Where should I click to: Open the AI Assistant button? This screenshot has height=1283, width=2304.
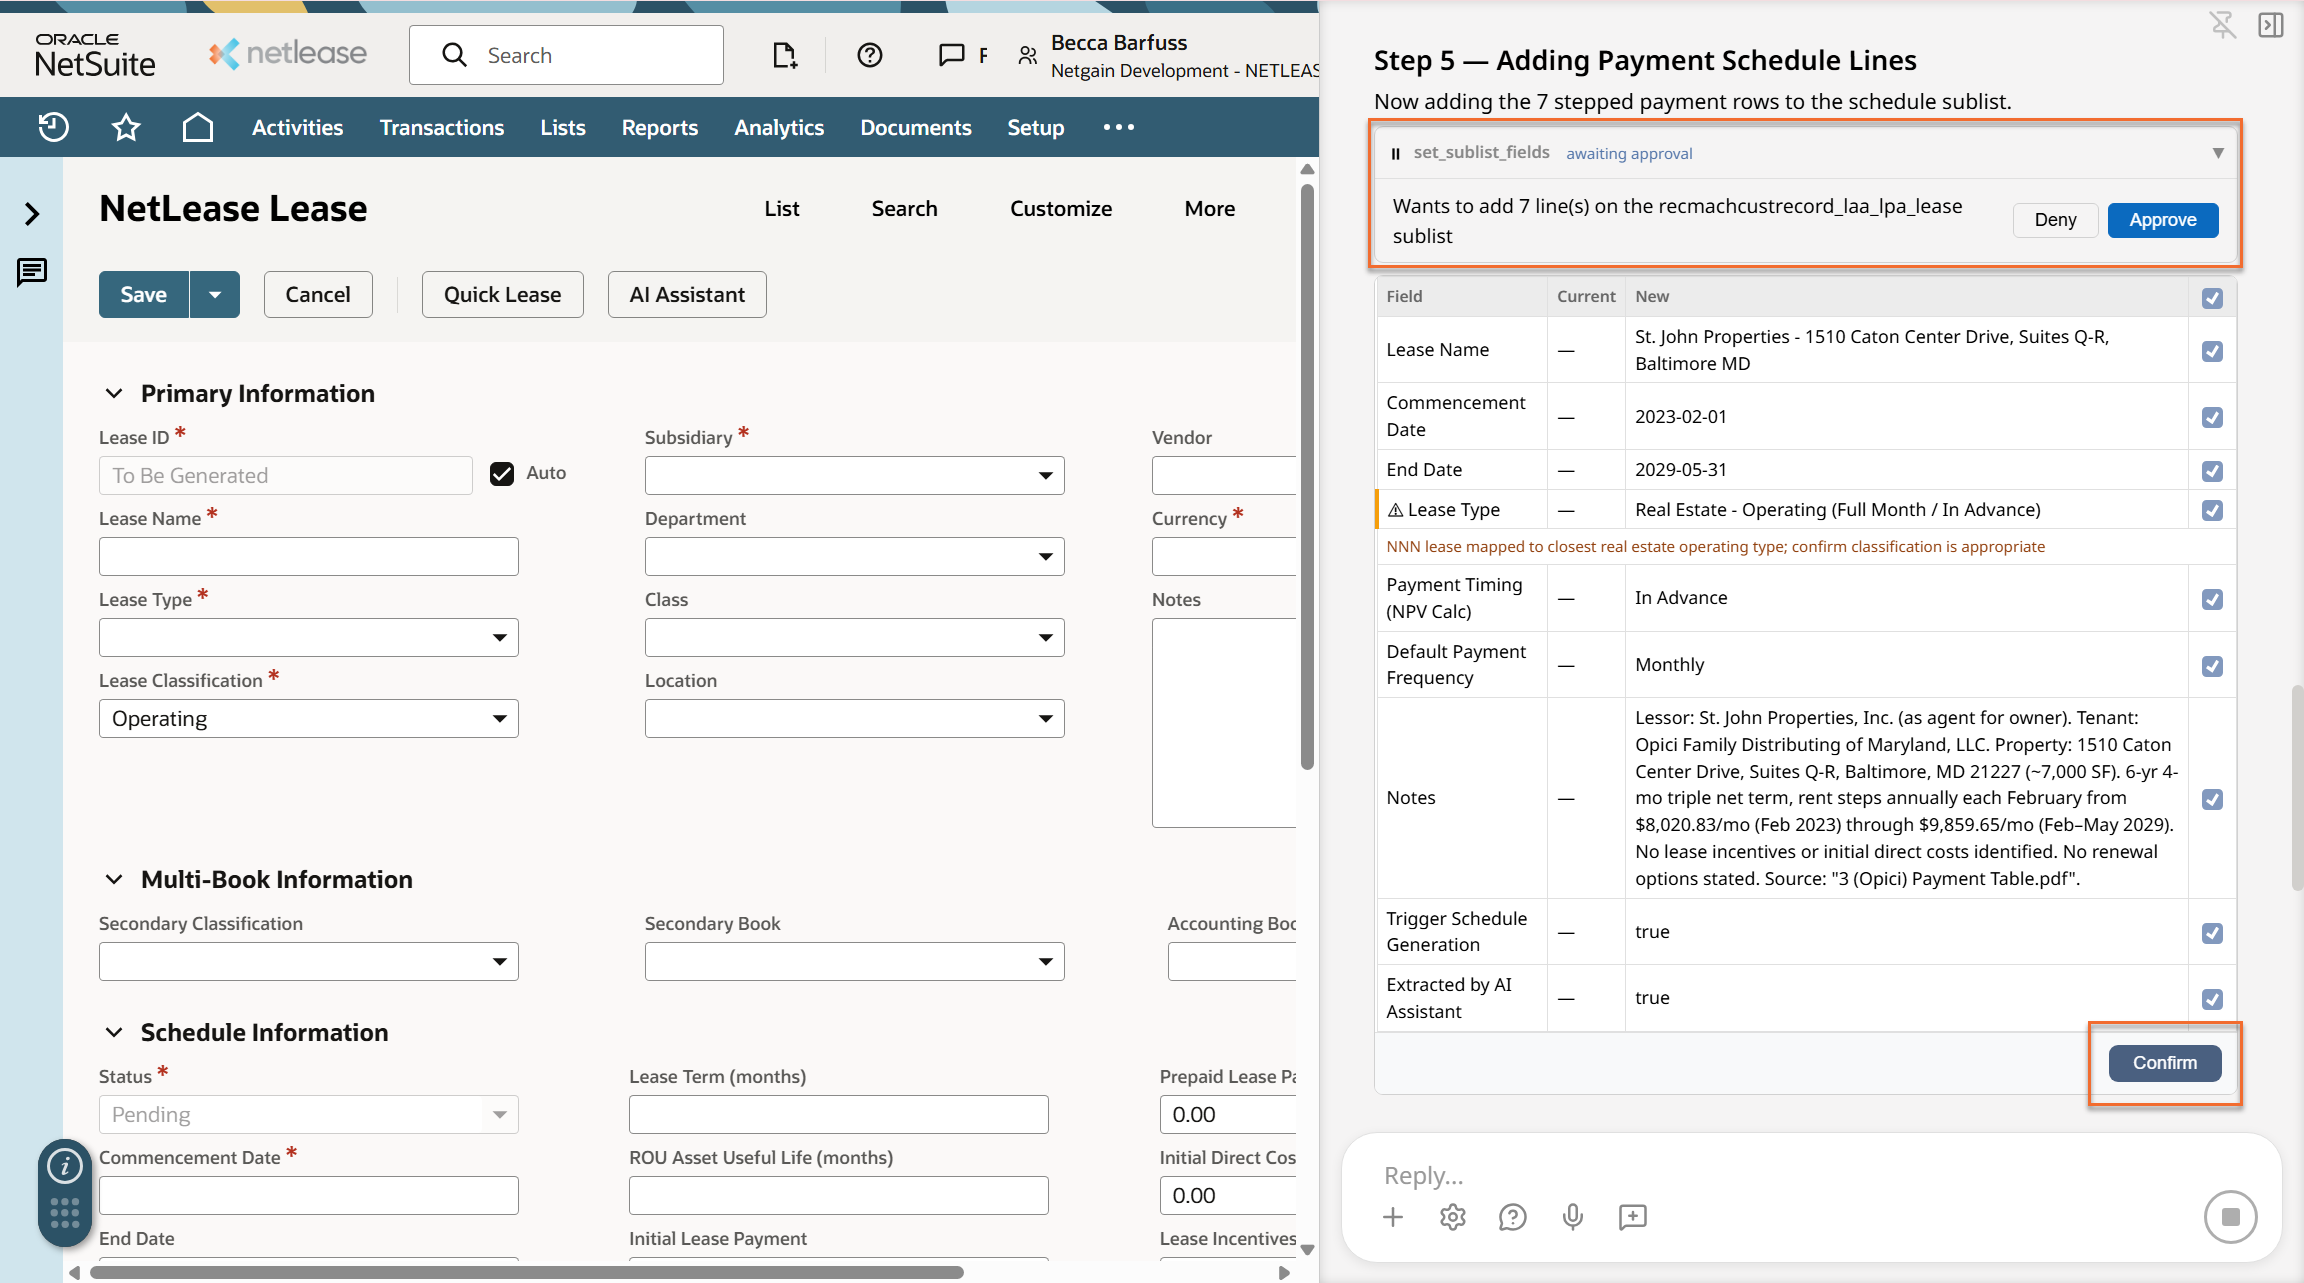[687, 294]
